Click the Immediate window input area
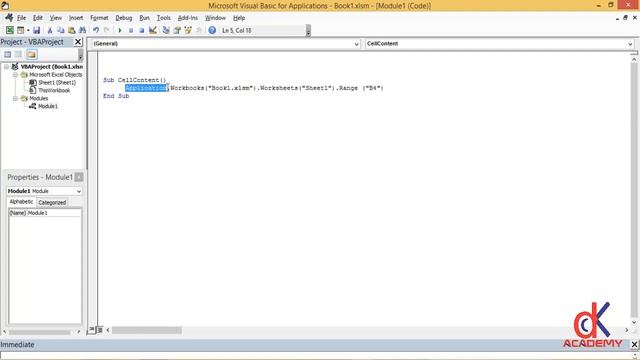Screen dimensions: 640x360 coord(315,356)
